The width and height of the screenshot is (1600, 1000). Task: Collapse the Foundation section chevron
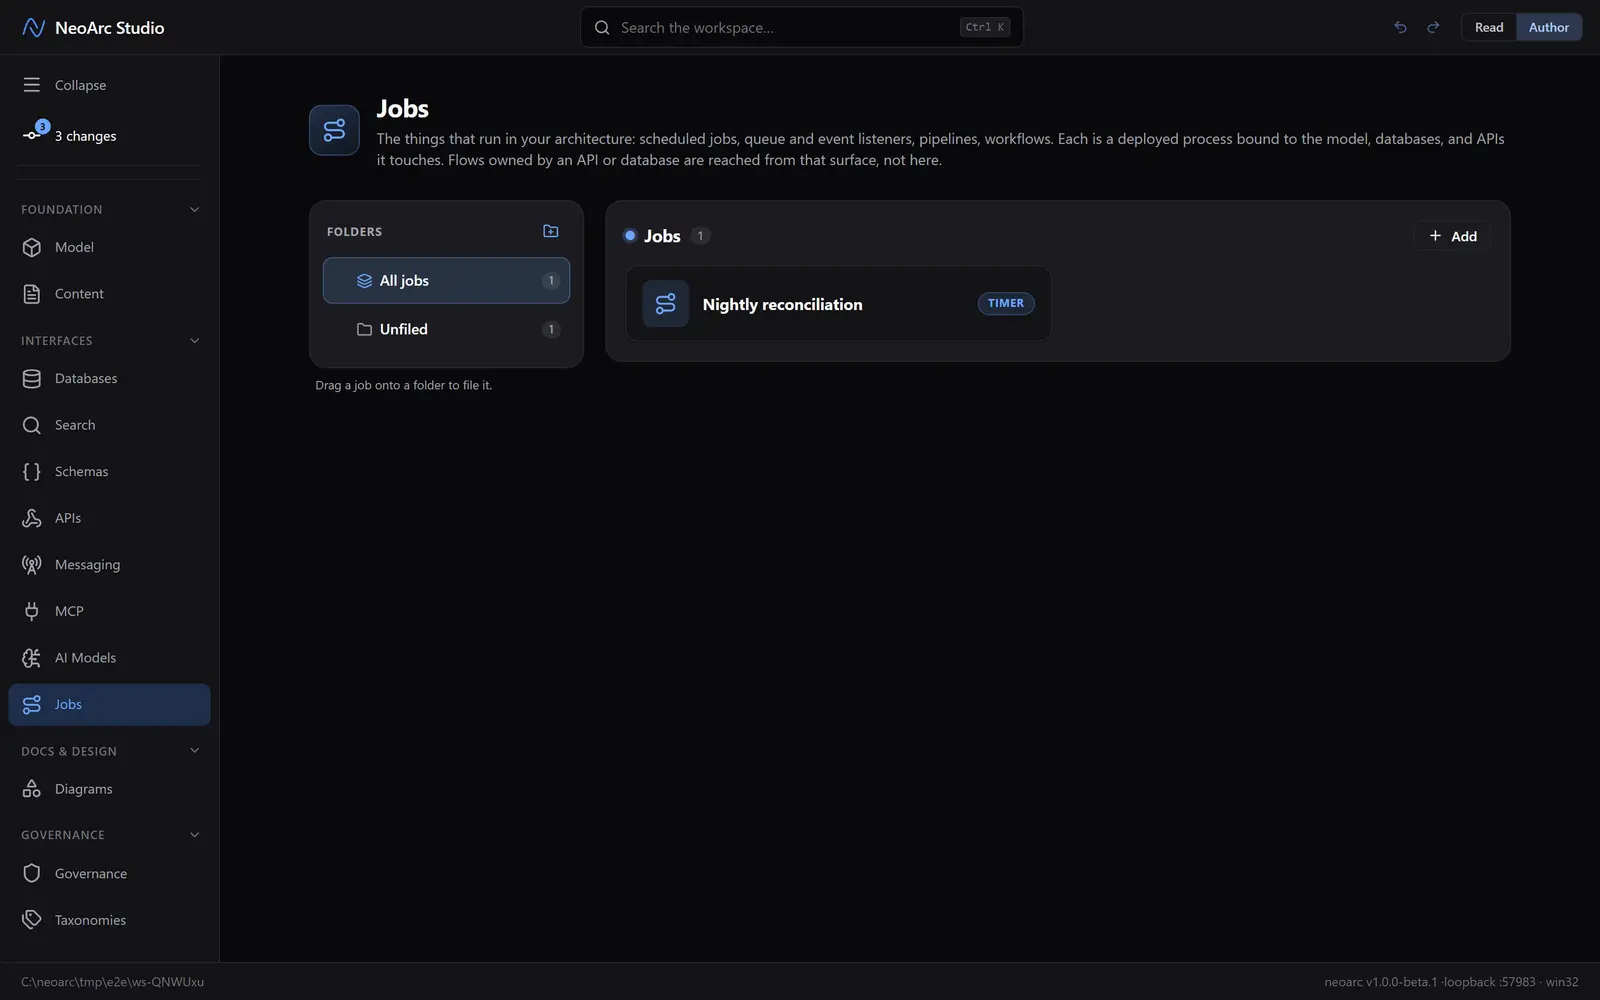(x=195, y=209)
